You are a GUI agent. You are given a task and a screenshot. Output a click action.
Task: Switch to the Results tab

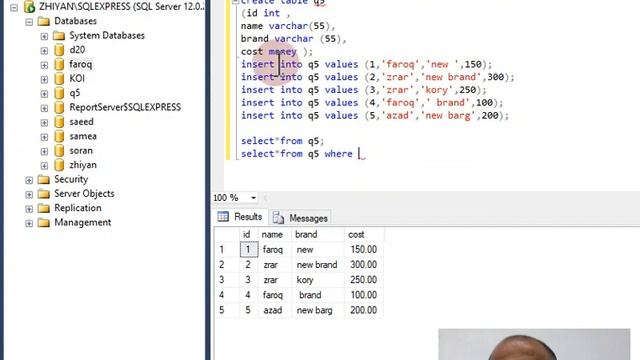(240, 217)
